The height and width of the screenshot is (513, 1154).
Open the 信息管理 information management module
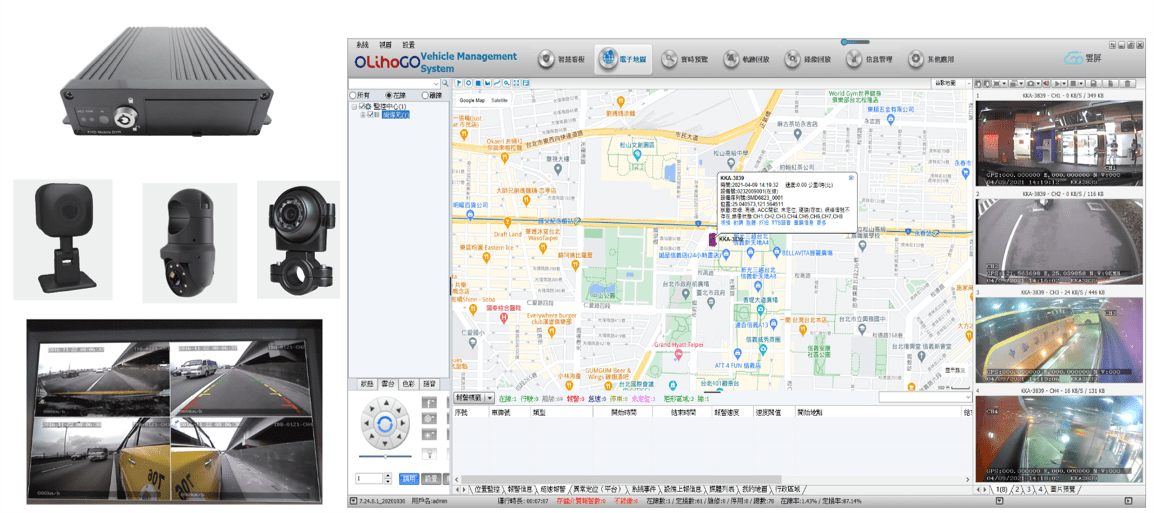[x=869, y=60]
